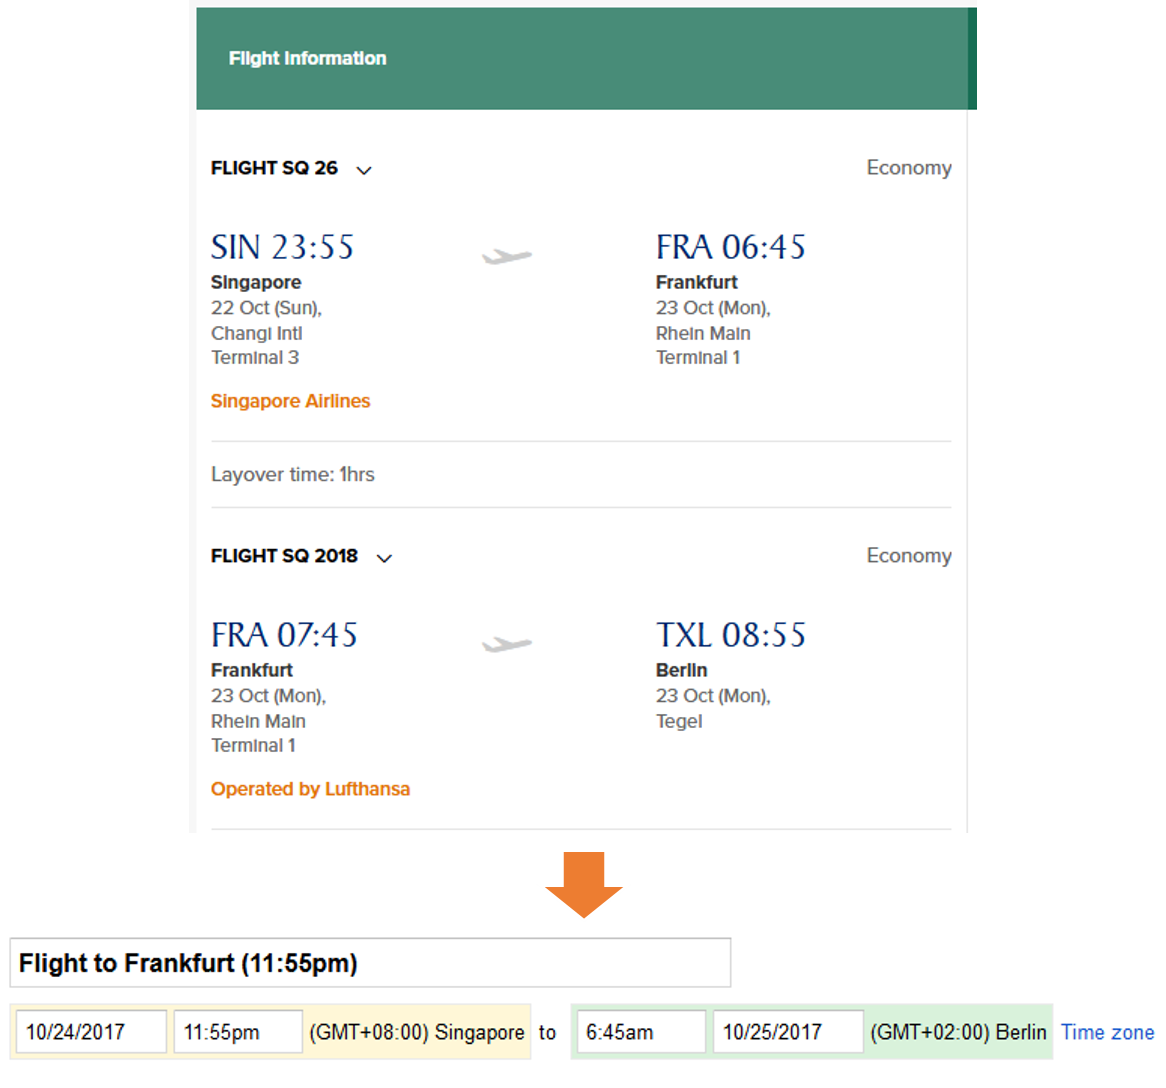Click the FRA 07:45 departure time
Image resolution: width=1166 pixels, height=1088 pixels.
coord(284,635)
